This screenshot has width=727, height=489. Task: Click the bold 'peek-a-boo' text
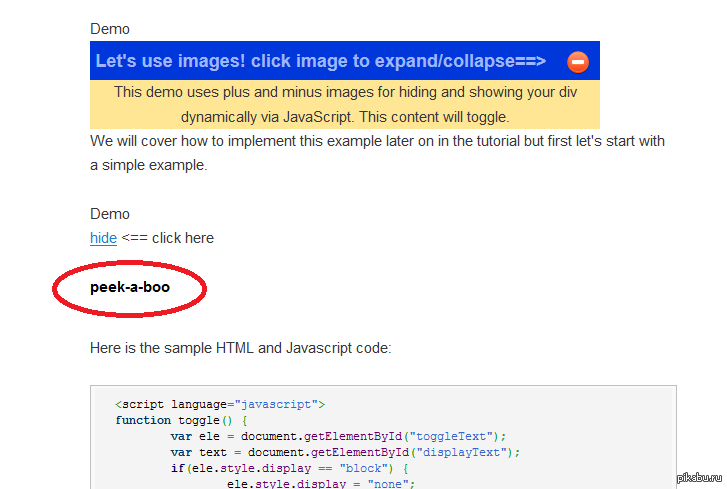[x=130, y=287]
